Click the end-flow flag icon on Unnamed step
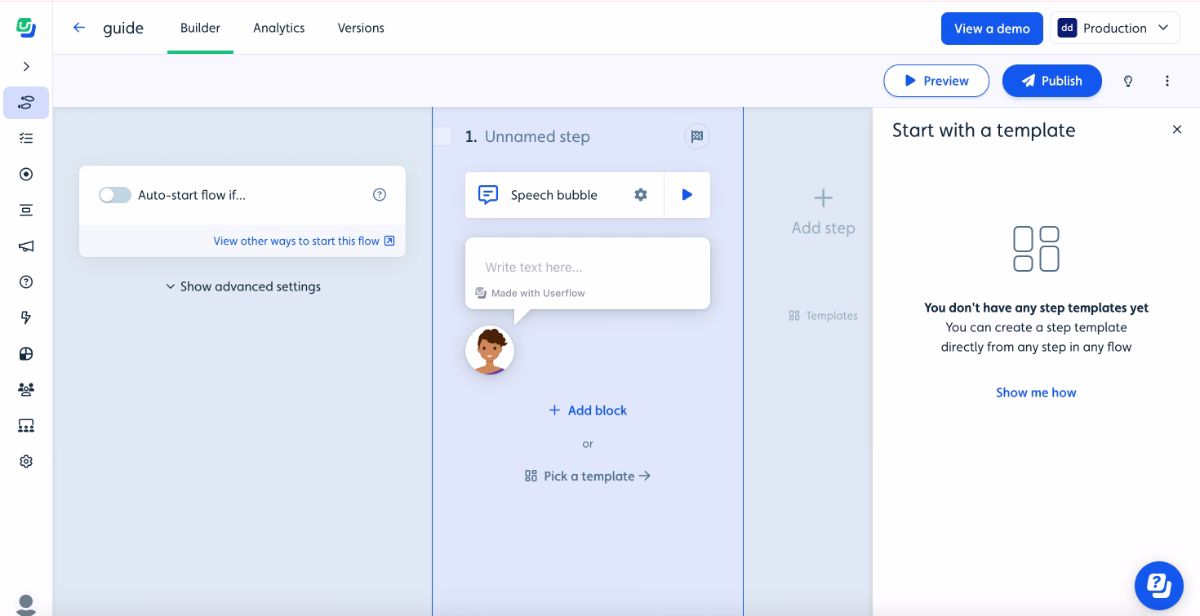 click(x=696, y=136)
